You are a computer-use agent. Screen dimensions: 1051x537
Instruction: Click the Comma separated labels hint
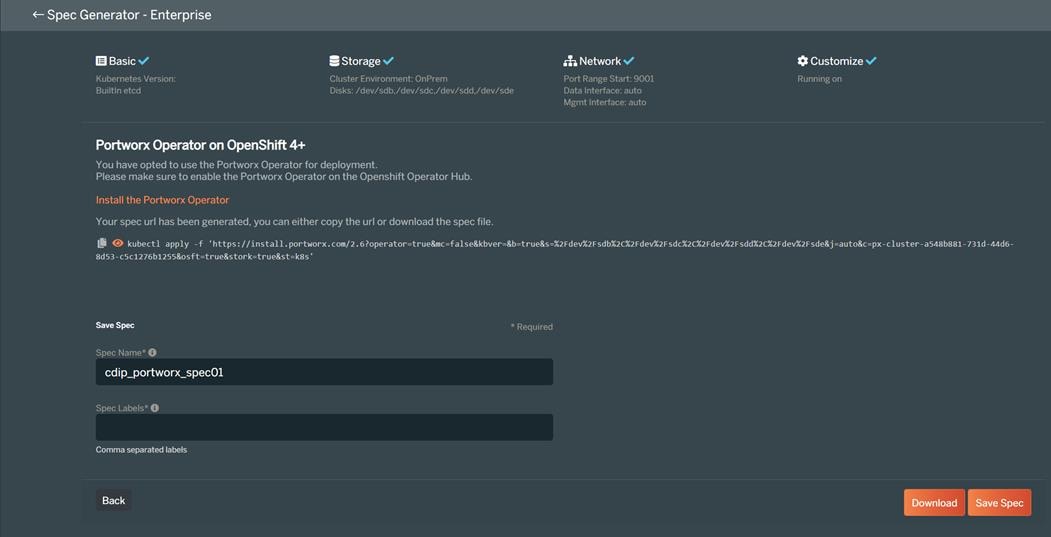(141, 450)
